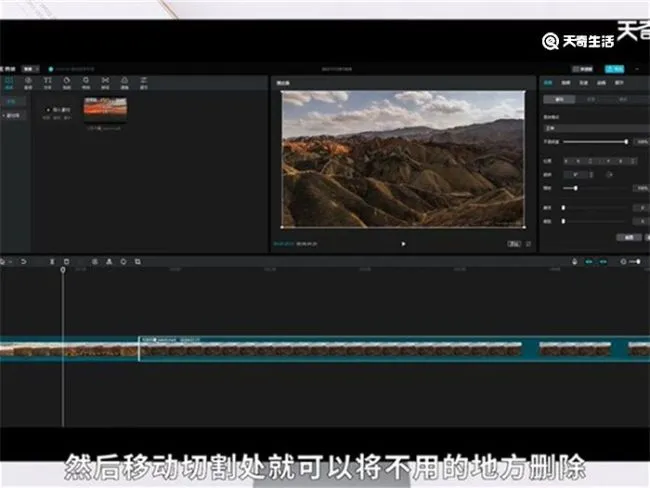
Task: Click the Scale slider handle
Action: click(x=576, y=188)
